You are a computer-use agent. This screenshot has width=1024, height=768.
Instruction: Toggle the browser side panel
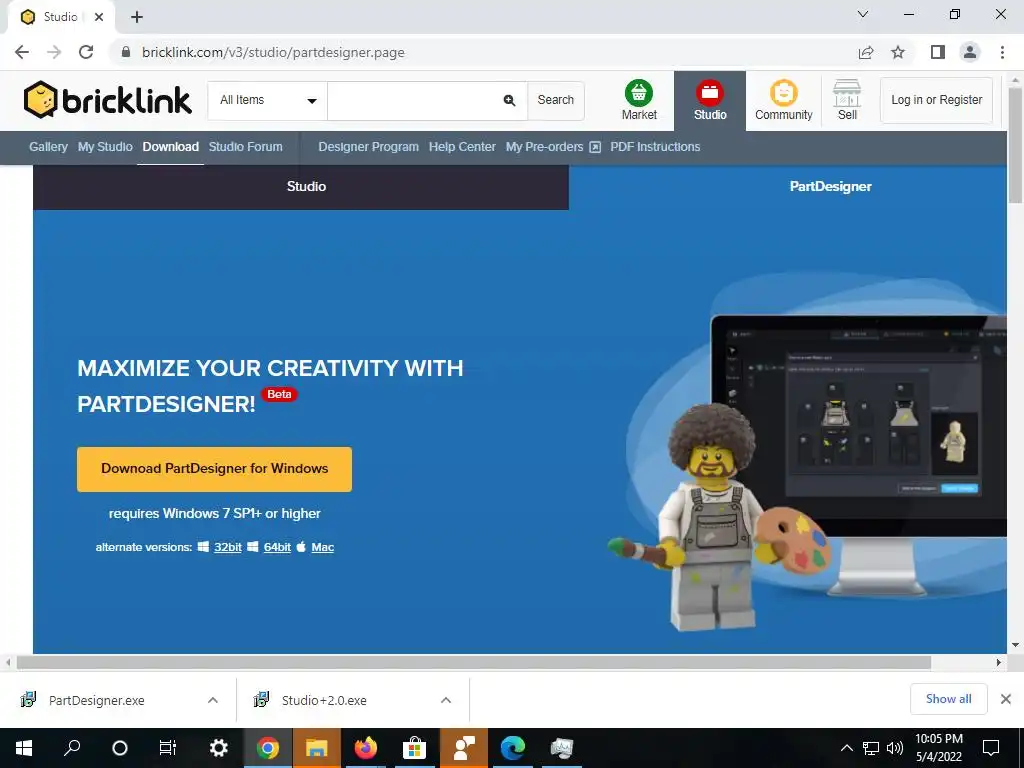[938, 52]
